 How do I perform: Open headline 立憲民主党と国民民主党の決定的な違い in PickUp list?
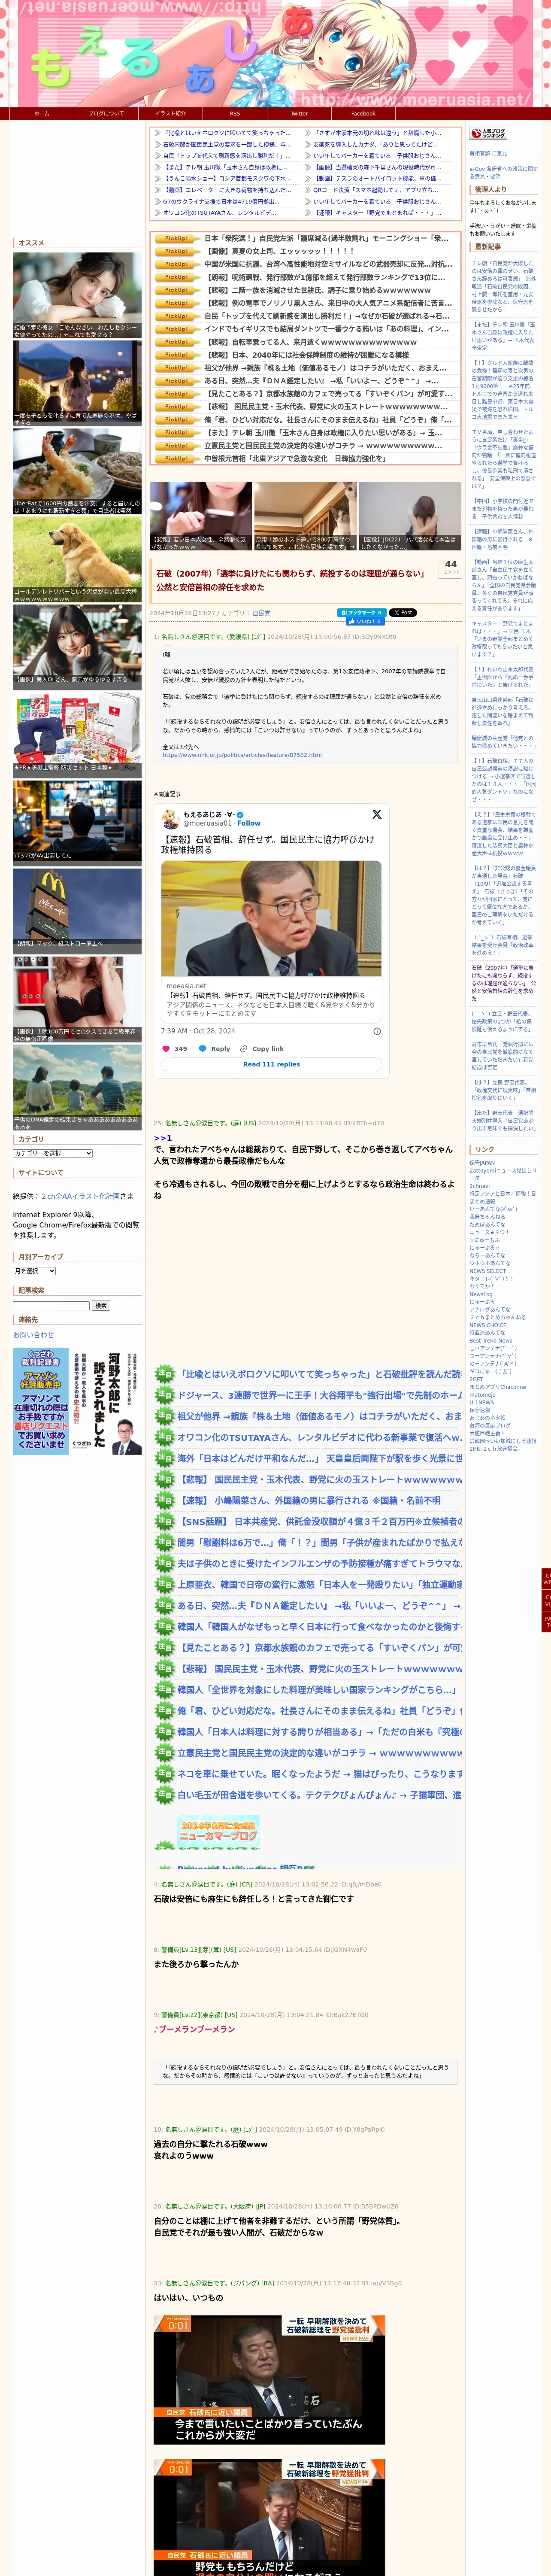point(323,446)
